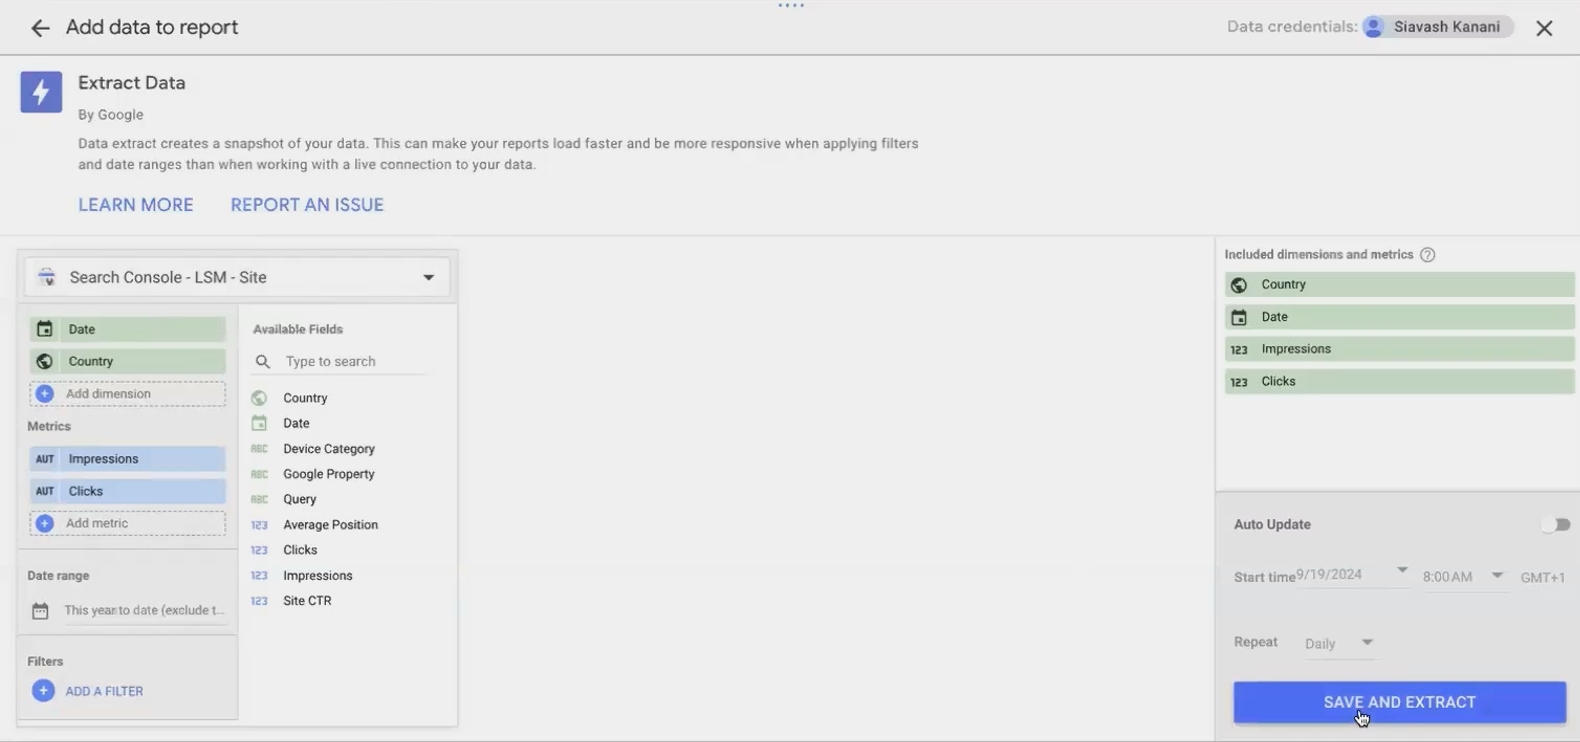
Task: Open the Repeat Daily dropdown
Action: pos(1339,643)
